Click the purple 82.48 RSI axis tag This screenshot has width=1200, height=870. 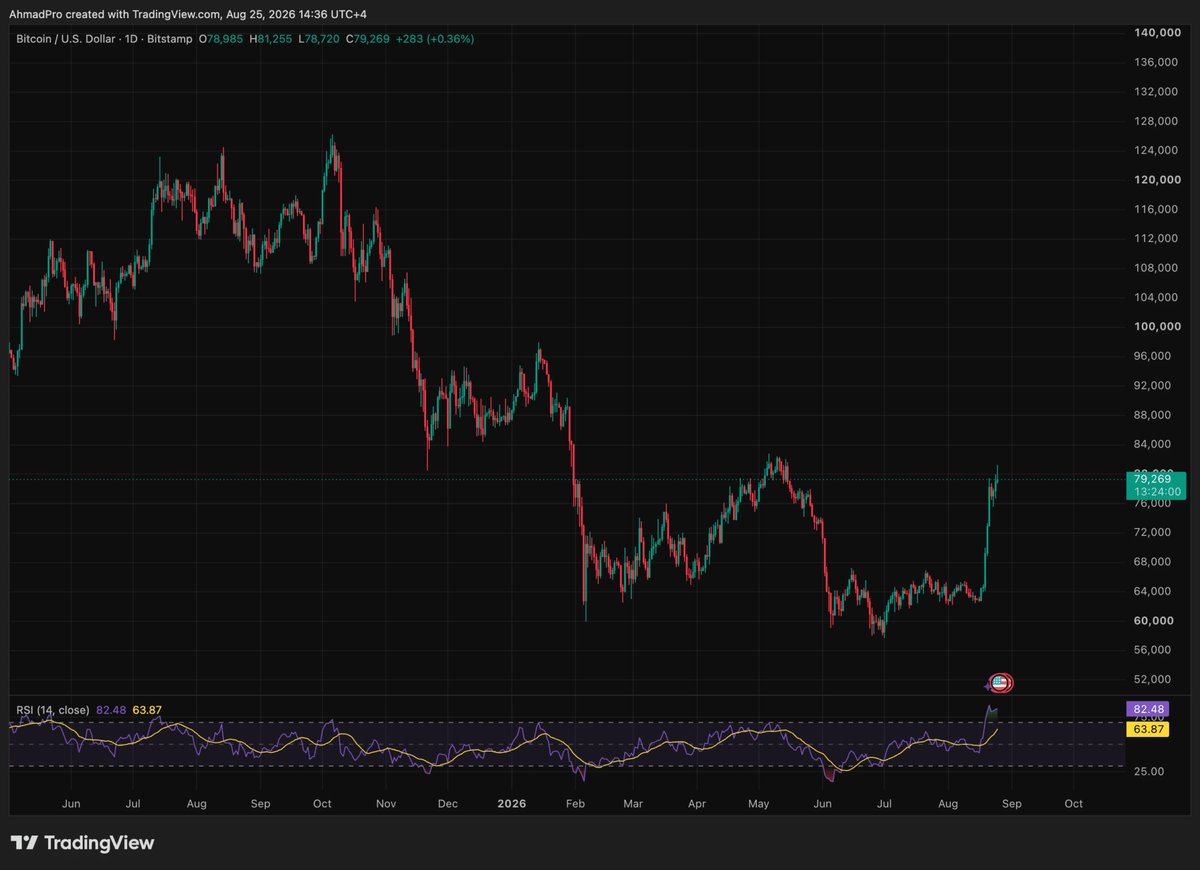coord(1147,709)
